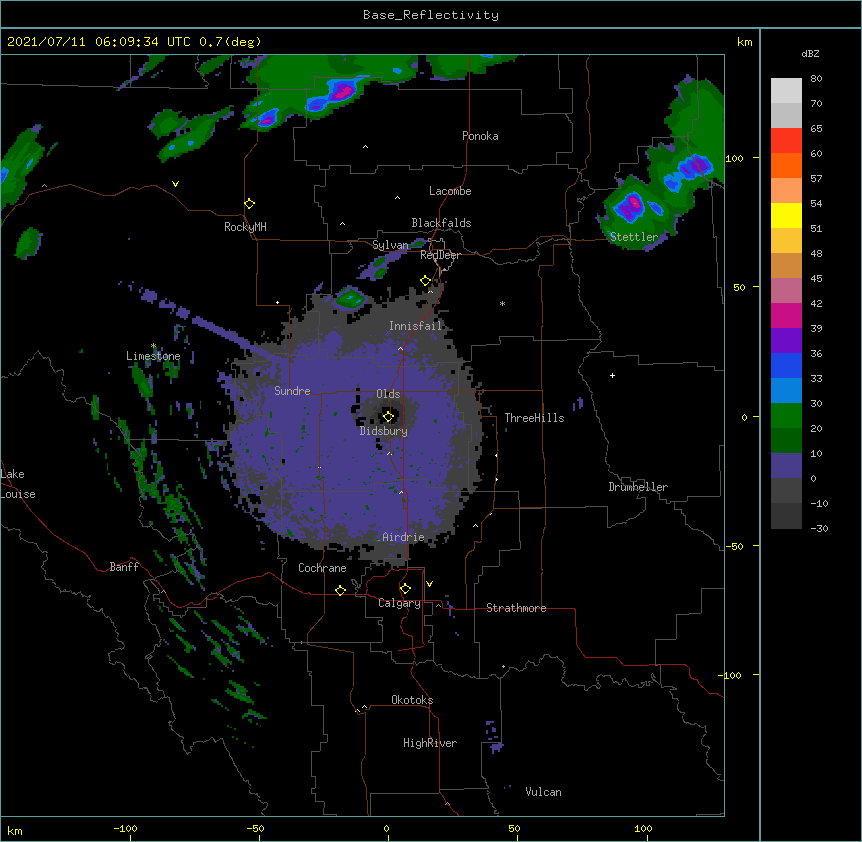The width and height of the screenshot is (862, 842).
Task: Click the Limestone label on the map
Action: click(153, 356)
